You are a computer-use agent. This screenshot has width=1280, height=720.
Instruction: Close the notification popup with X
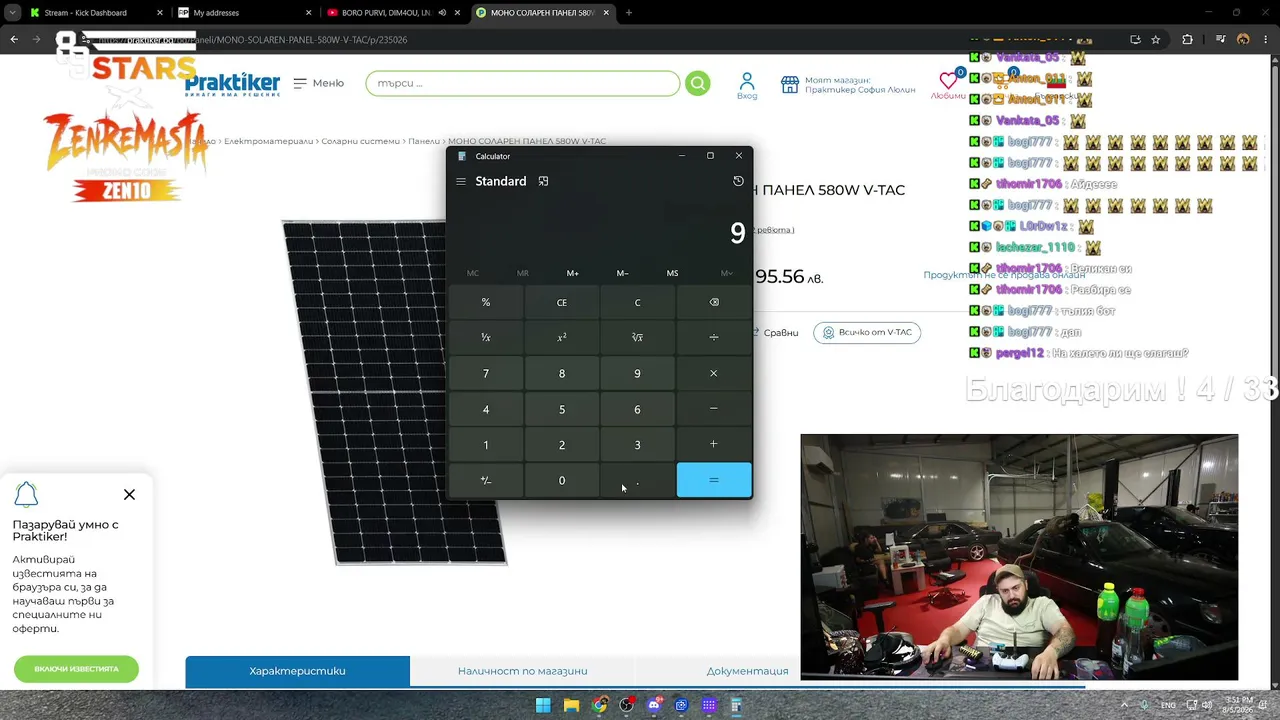tap(129, 494)
